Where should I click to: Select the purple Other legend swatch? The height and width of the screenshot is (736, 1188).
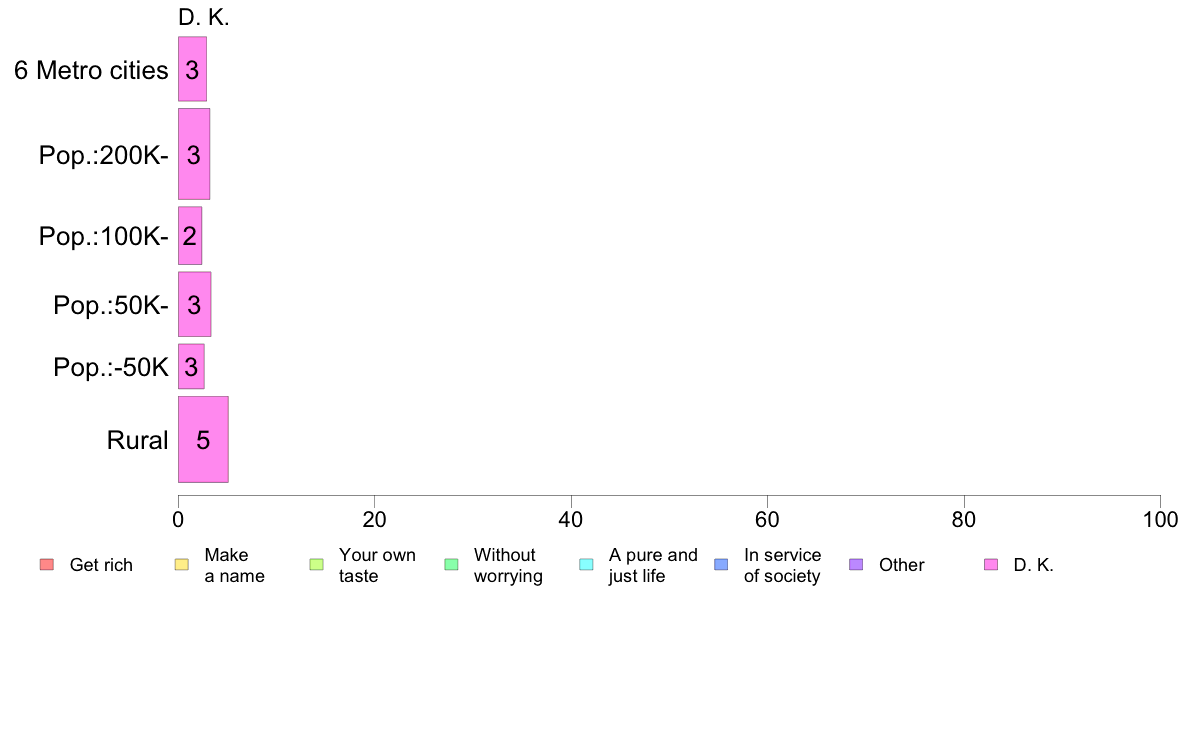856,565
